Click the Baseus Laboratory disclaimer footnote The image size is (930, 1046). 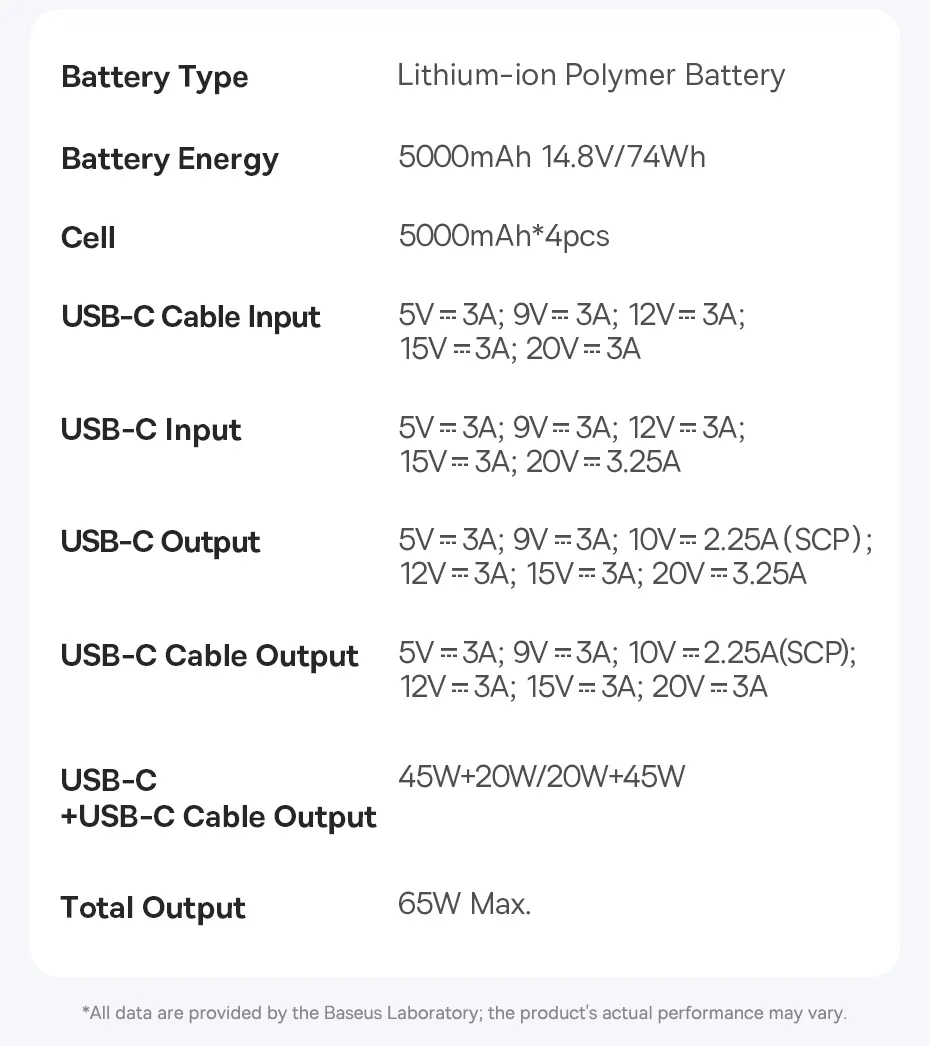(464, 1013)
